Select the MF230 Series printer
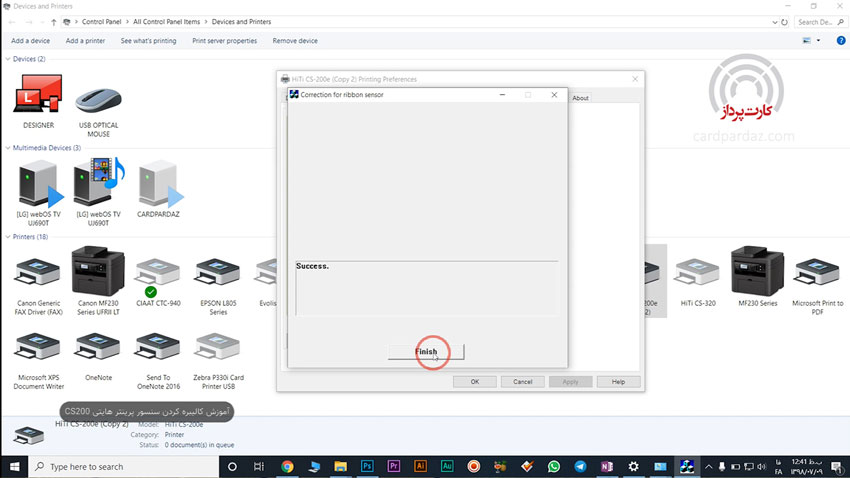850x478 pixels. pyautogui.click(x=757, y=277)
